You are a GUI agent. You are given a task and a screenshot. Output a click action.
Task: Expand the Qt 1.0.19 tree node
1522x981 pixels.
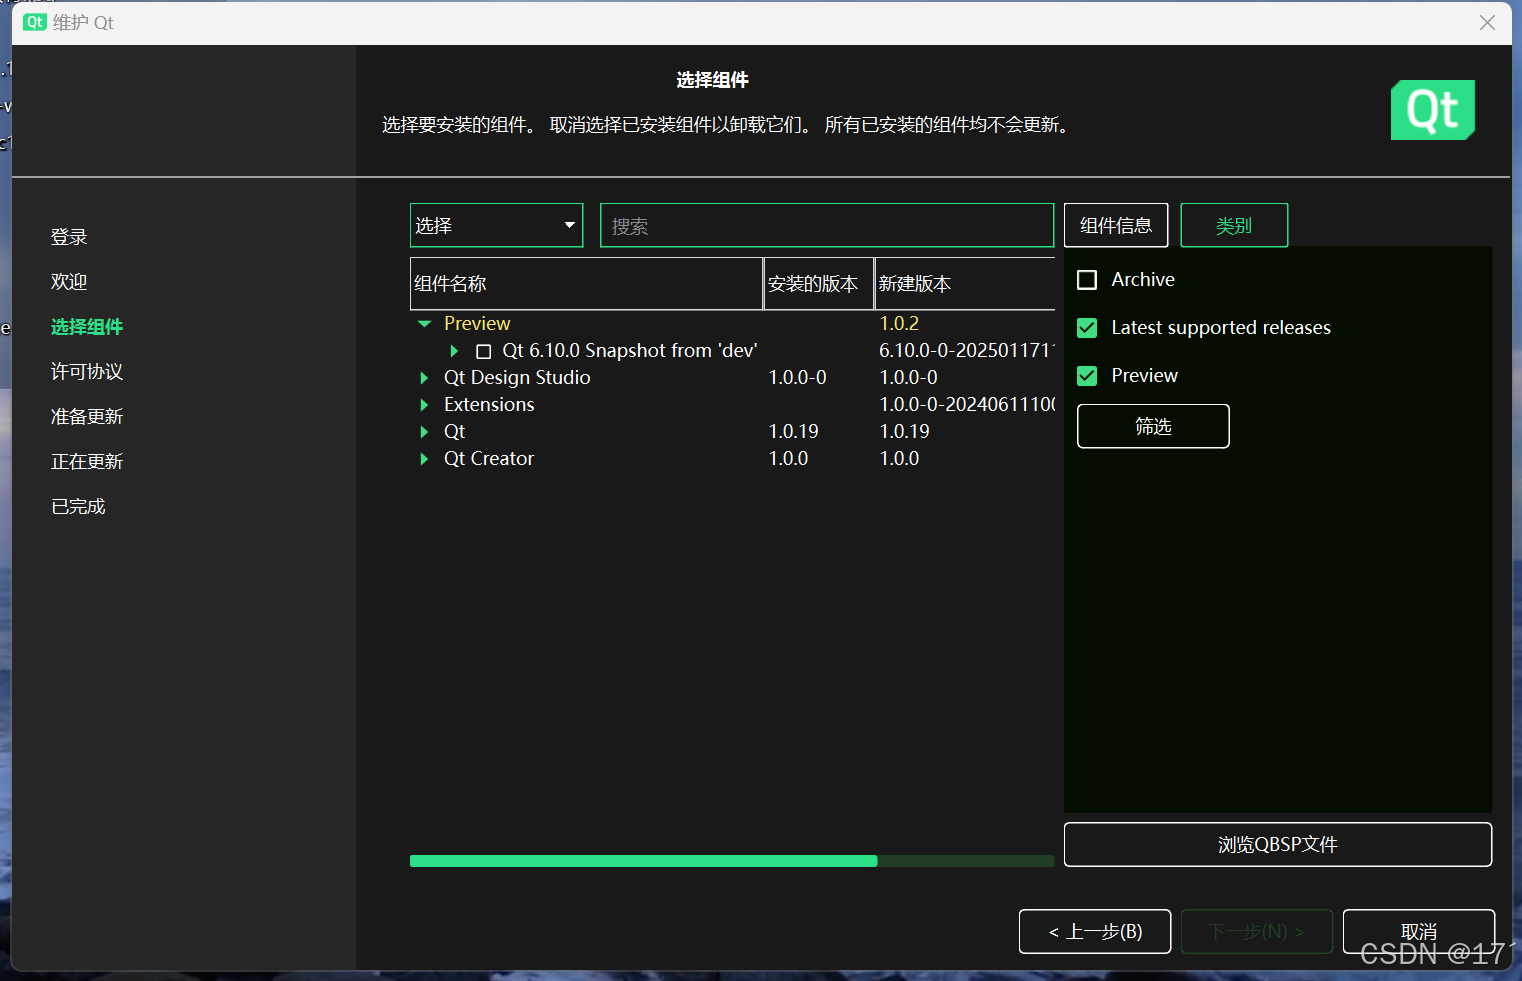424,432
